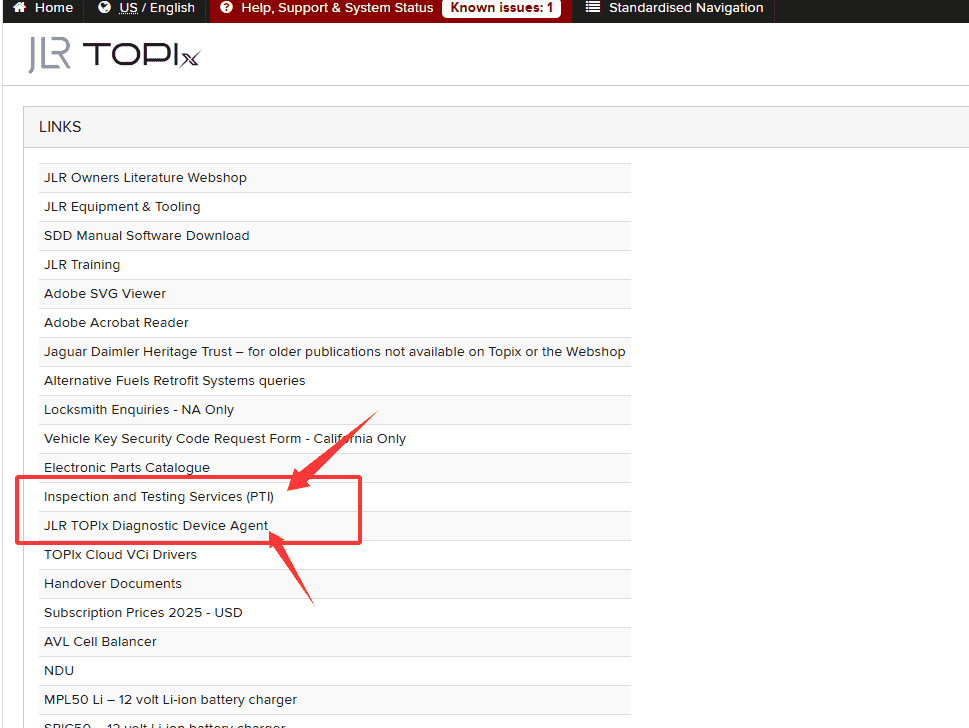Open the Adobe Acrobat Reader link
969x728 pixels.
tap(116, 323)
